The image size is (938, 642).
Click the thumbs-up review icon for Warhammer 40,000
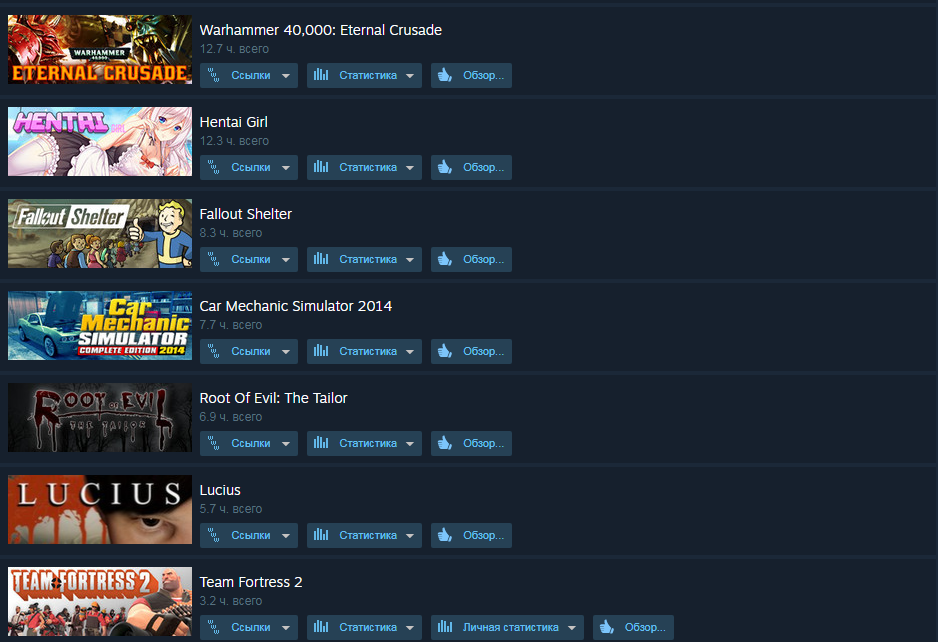(444, 75)
